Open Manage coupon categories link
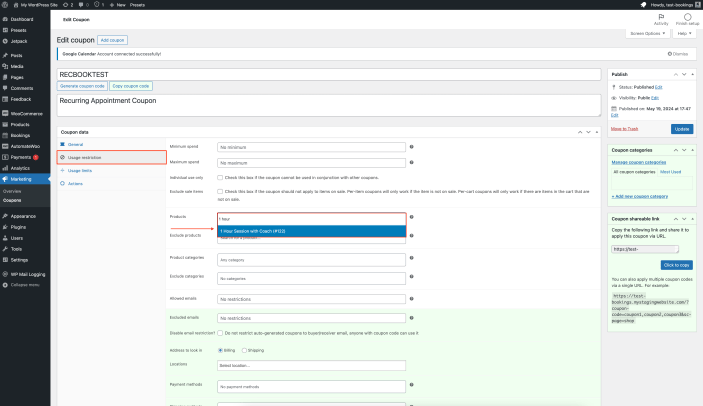The width and height of the screenshot is (703, 406). click(x=638, y=162)
